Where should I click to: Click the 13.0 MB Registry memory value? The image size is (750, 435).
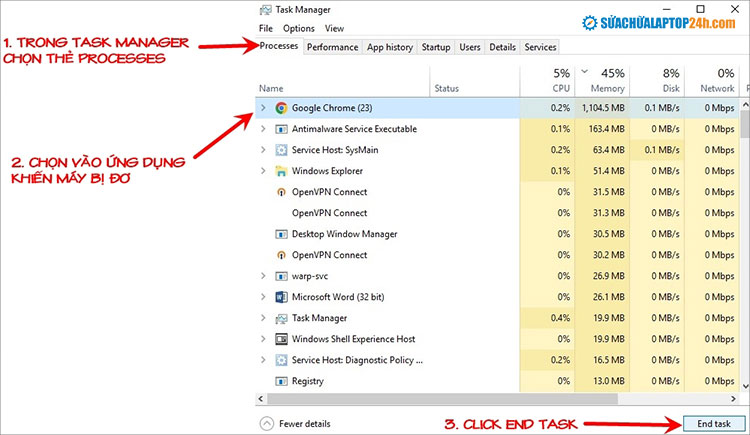point(609,381)
